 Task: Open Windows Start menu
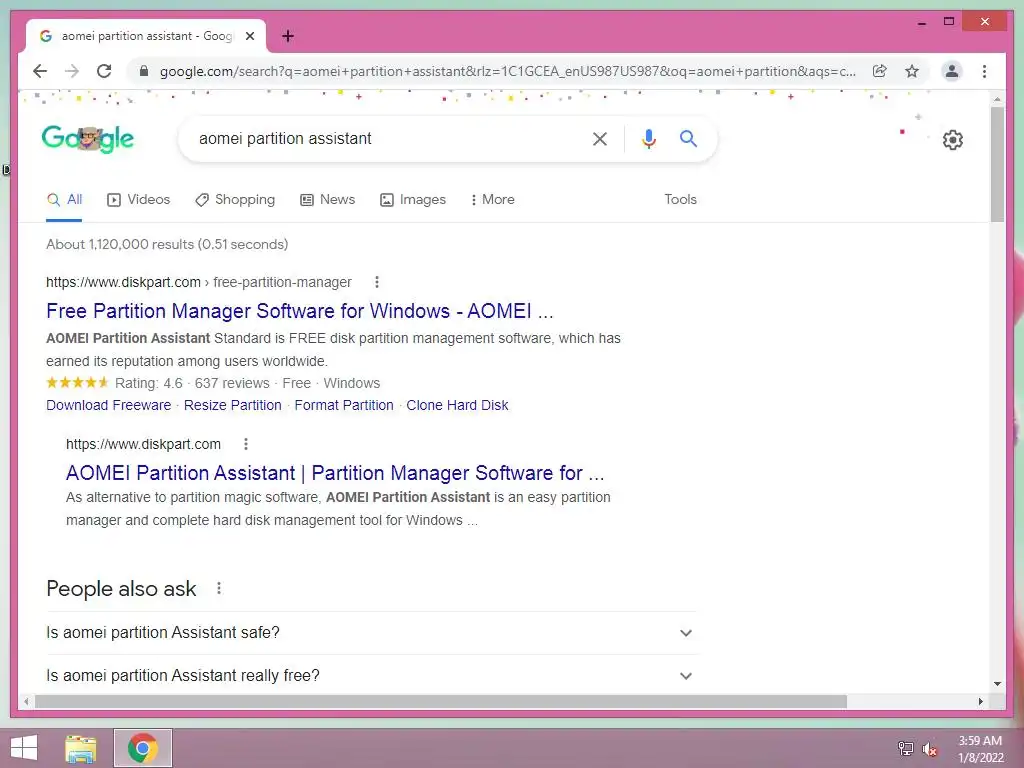coord(24,748)
